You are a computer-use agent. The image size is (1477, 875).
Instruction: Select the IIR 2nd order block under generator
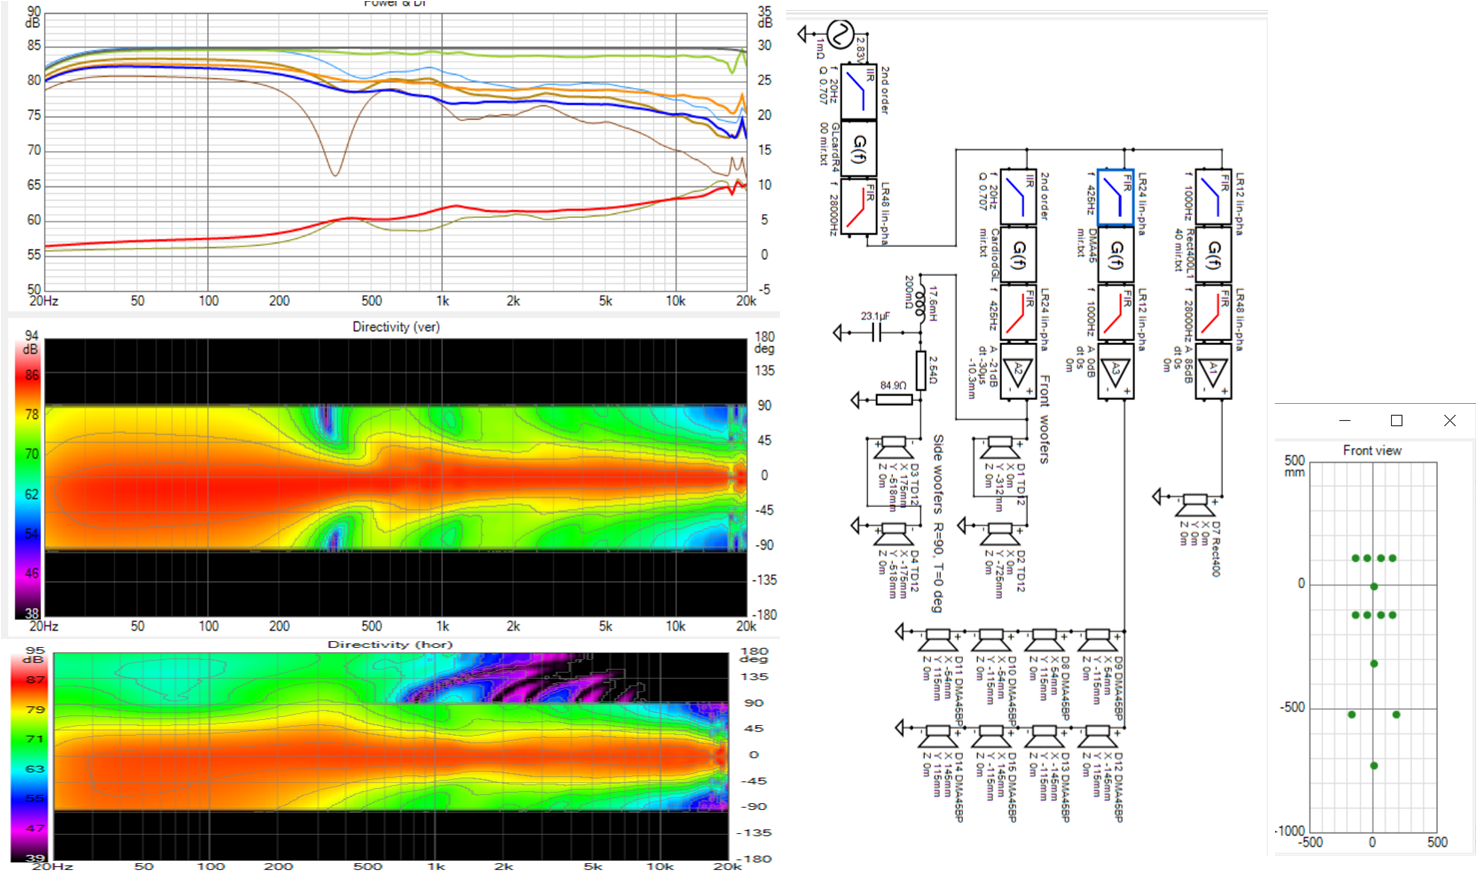(858, 91)
